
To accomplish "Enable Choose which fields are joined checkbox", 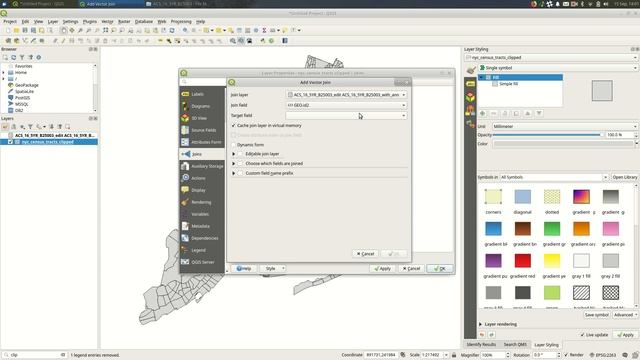I will click(240, 163).
